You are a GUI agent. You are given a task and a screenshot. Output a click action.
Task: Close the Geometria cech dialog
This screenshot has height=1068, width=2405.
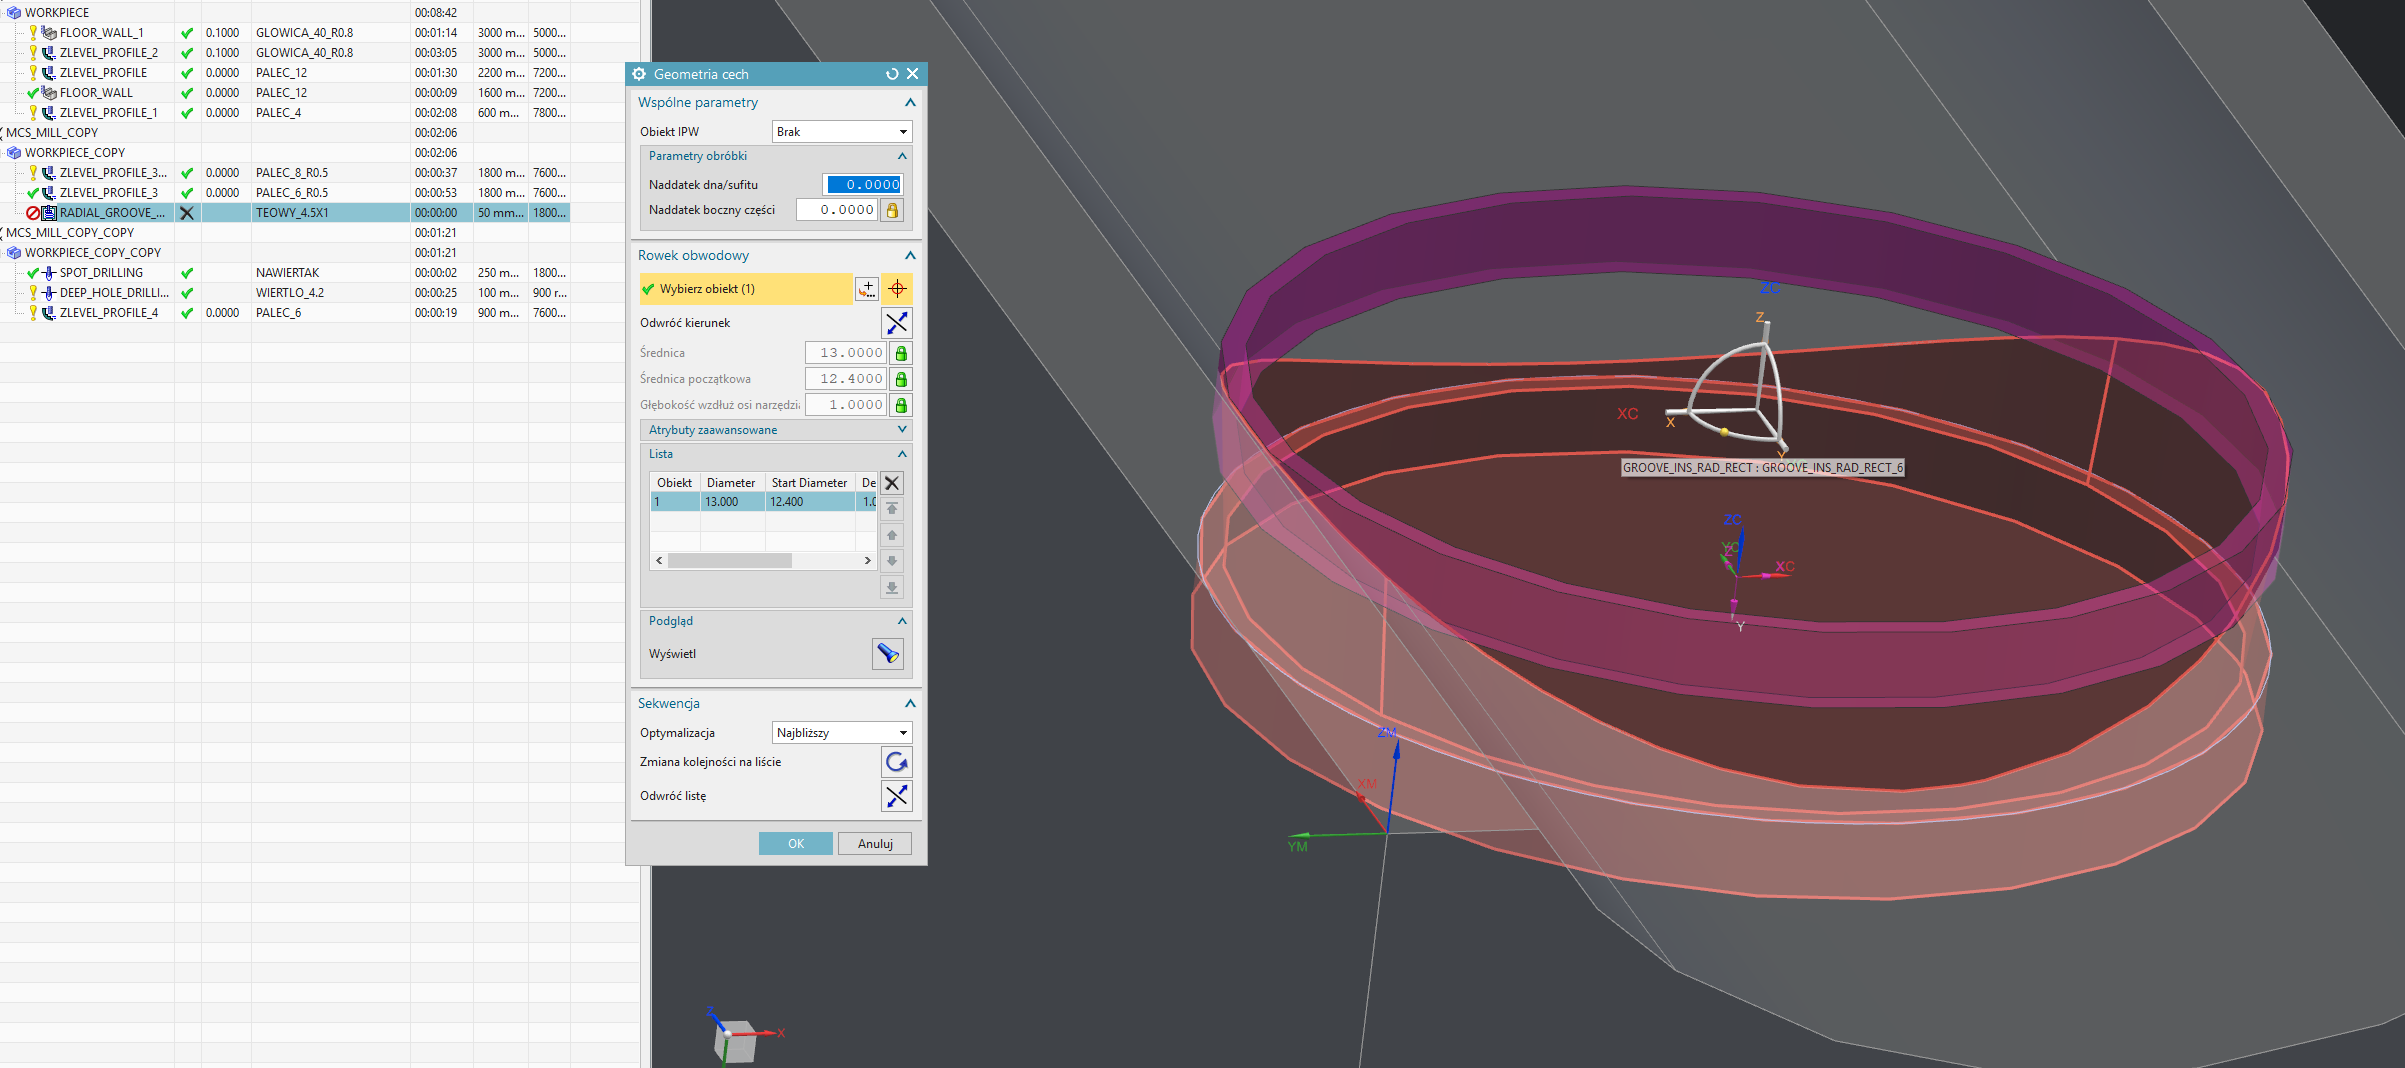(x=912, y=74)
